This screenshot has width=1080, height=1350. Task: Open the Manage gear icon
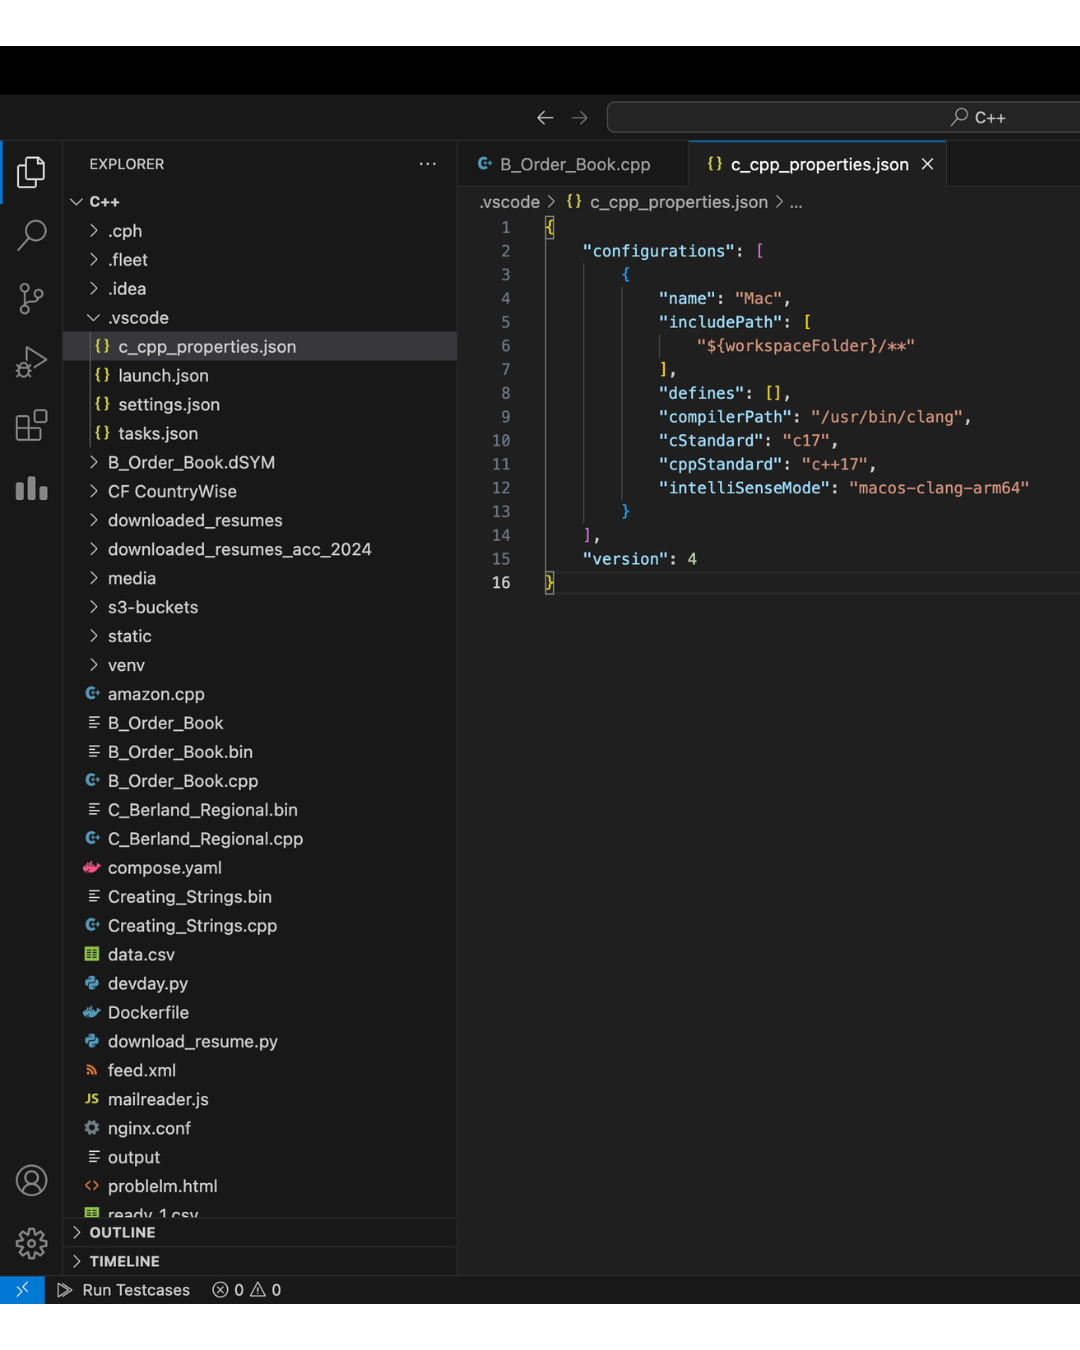(x=31, y=1243)
